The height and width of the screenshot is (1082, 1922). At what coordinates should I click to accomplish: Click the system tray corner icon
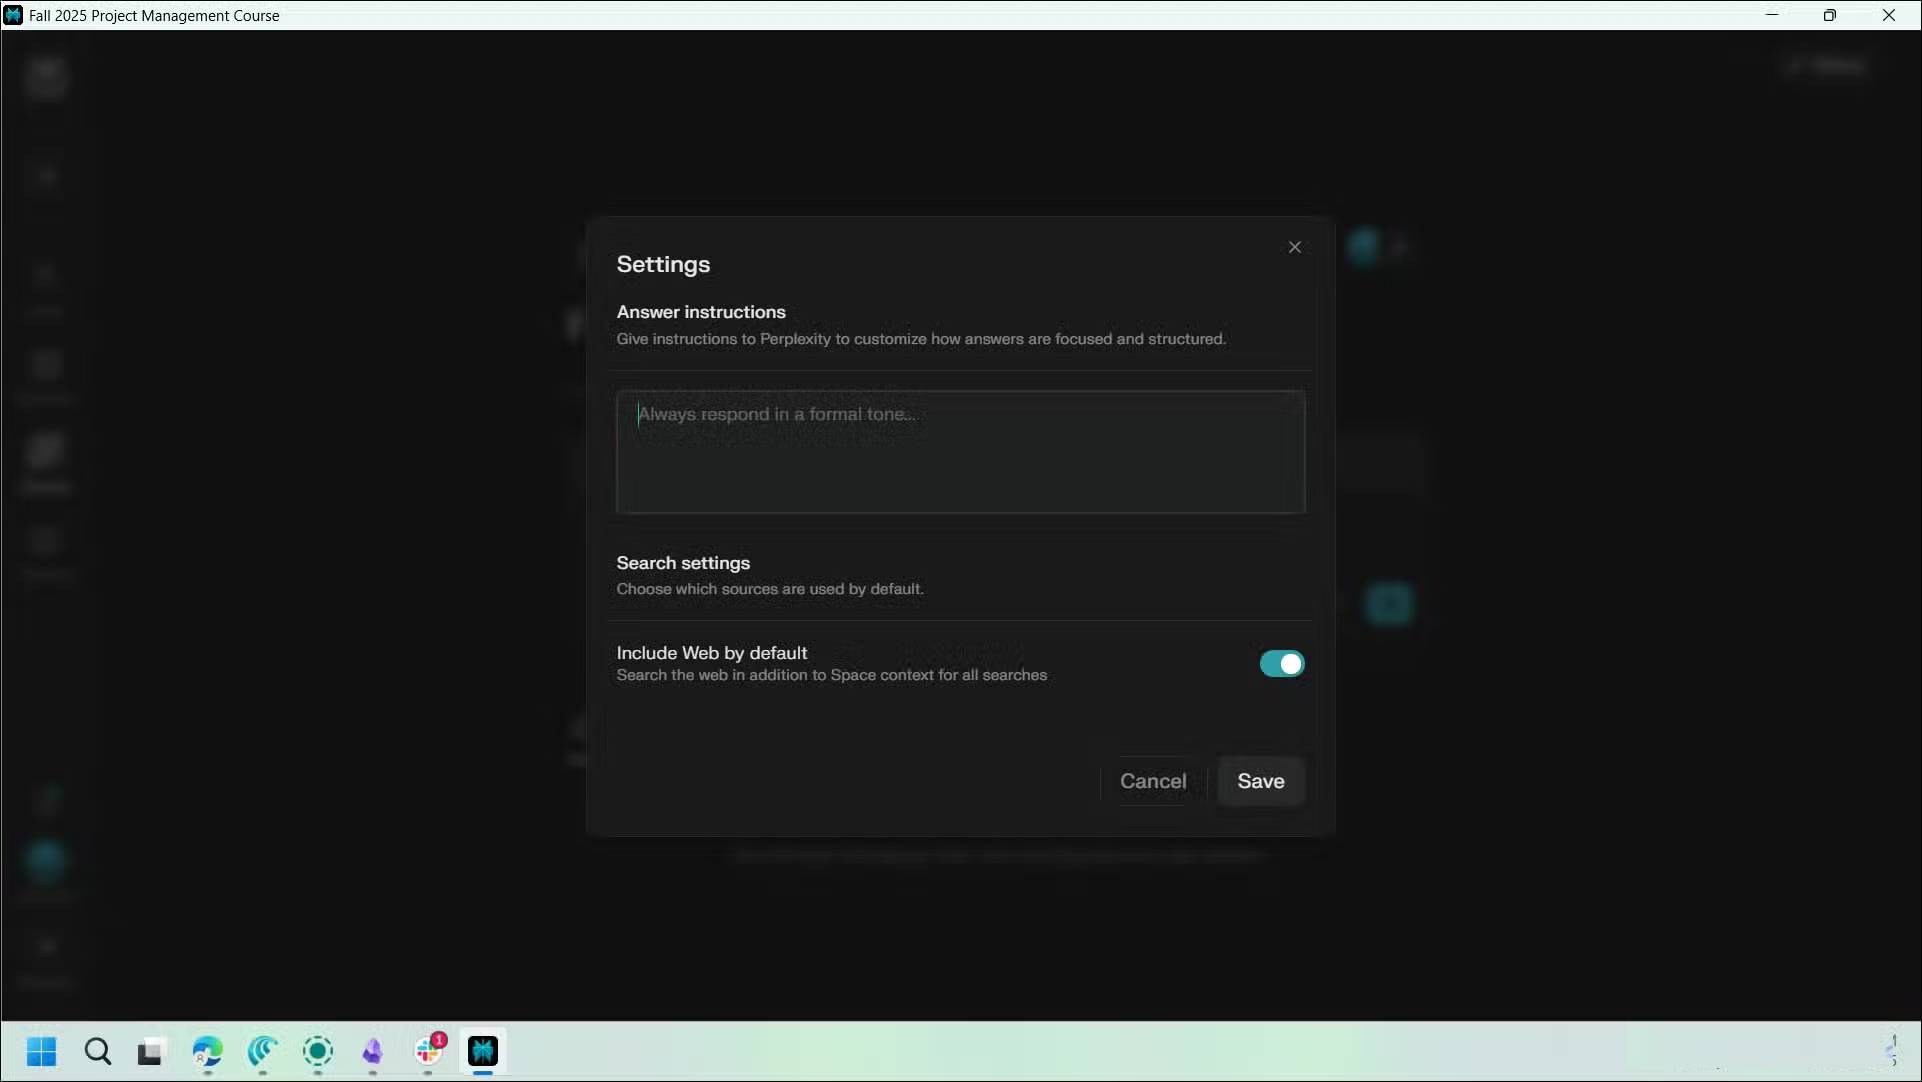click(x=1891, y=1051)
